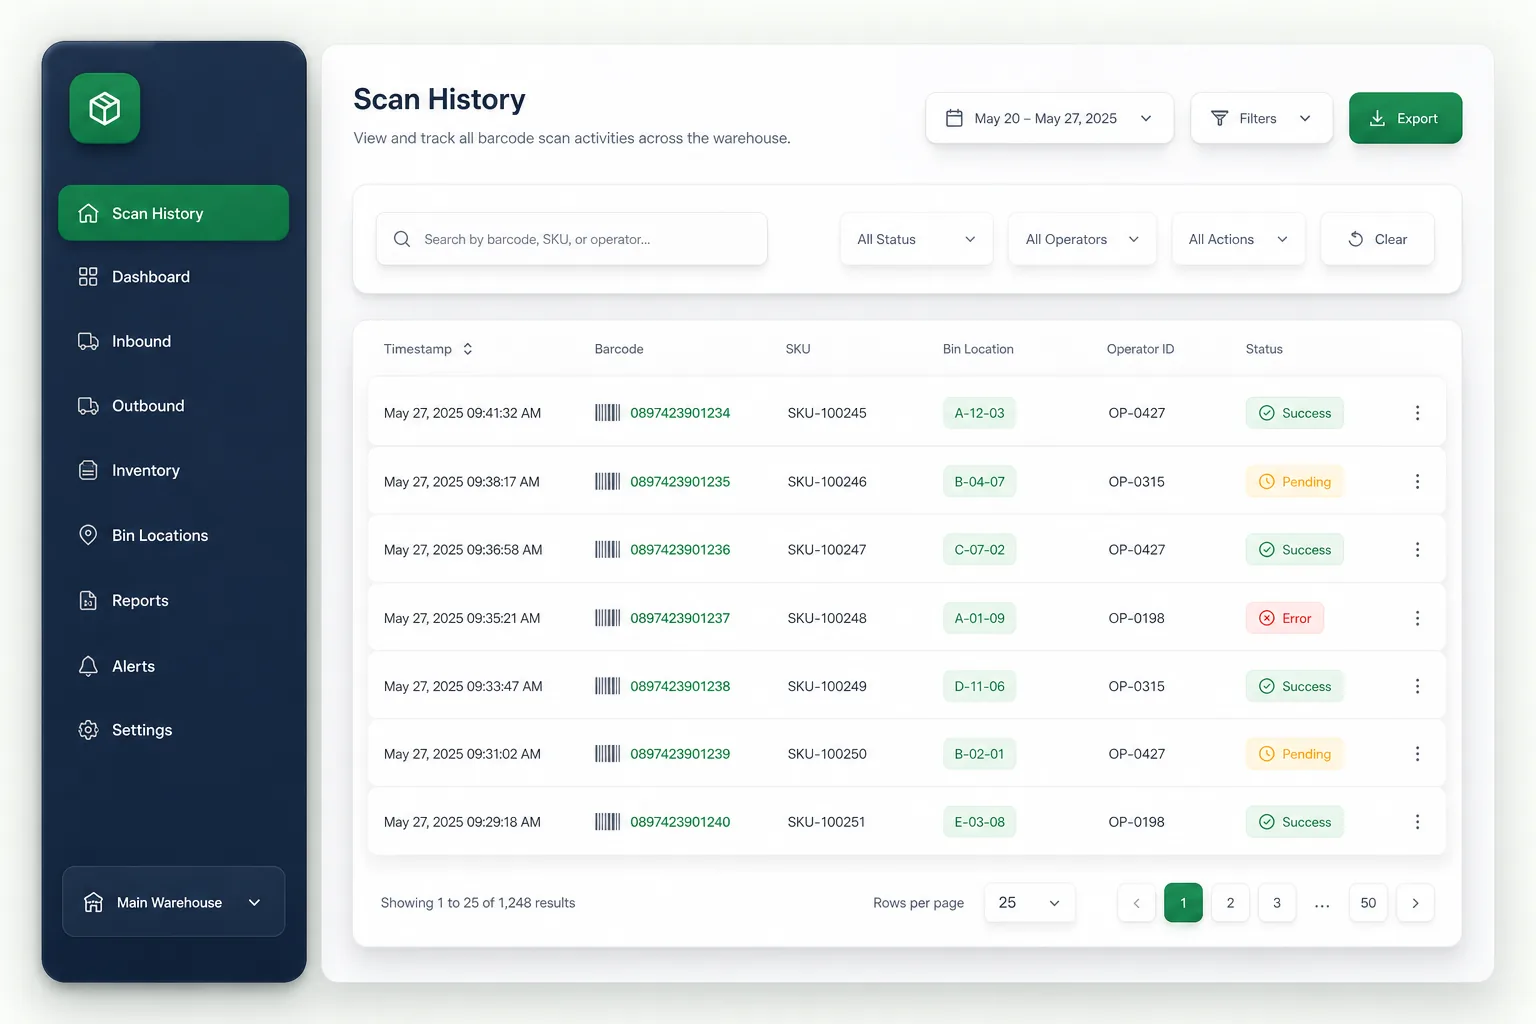
Task: Switch warehouse via Main Warehouse selector
Action: pos(174,902)
